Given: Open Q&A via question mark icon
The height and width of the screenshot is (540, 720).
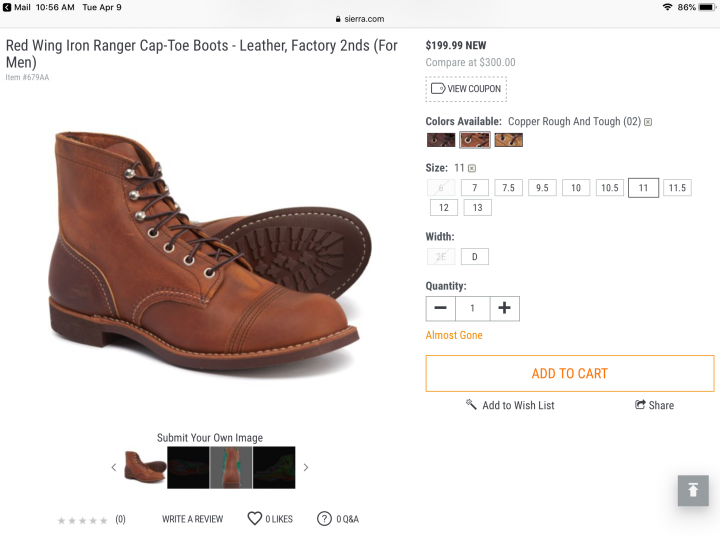Looking at the screenshot, I should (x=324, y=519).
